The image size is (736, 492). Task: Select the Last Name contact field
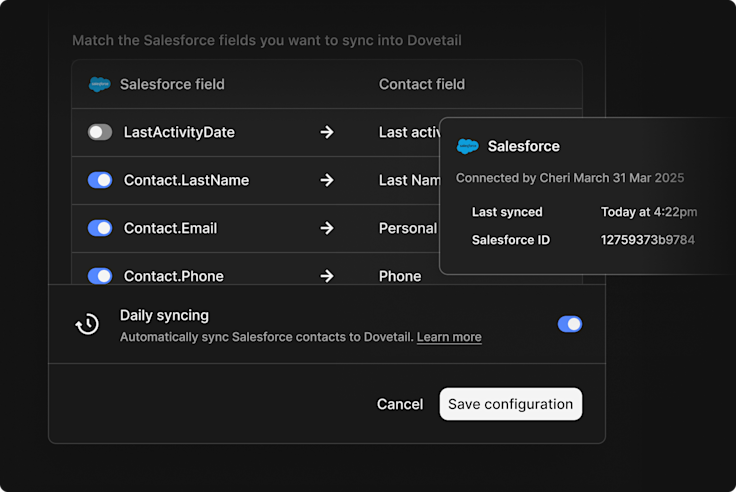pos(409,180)
